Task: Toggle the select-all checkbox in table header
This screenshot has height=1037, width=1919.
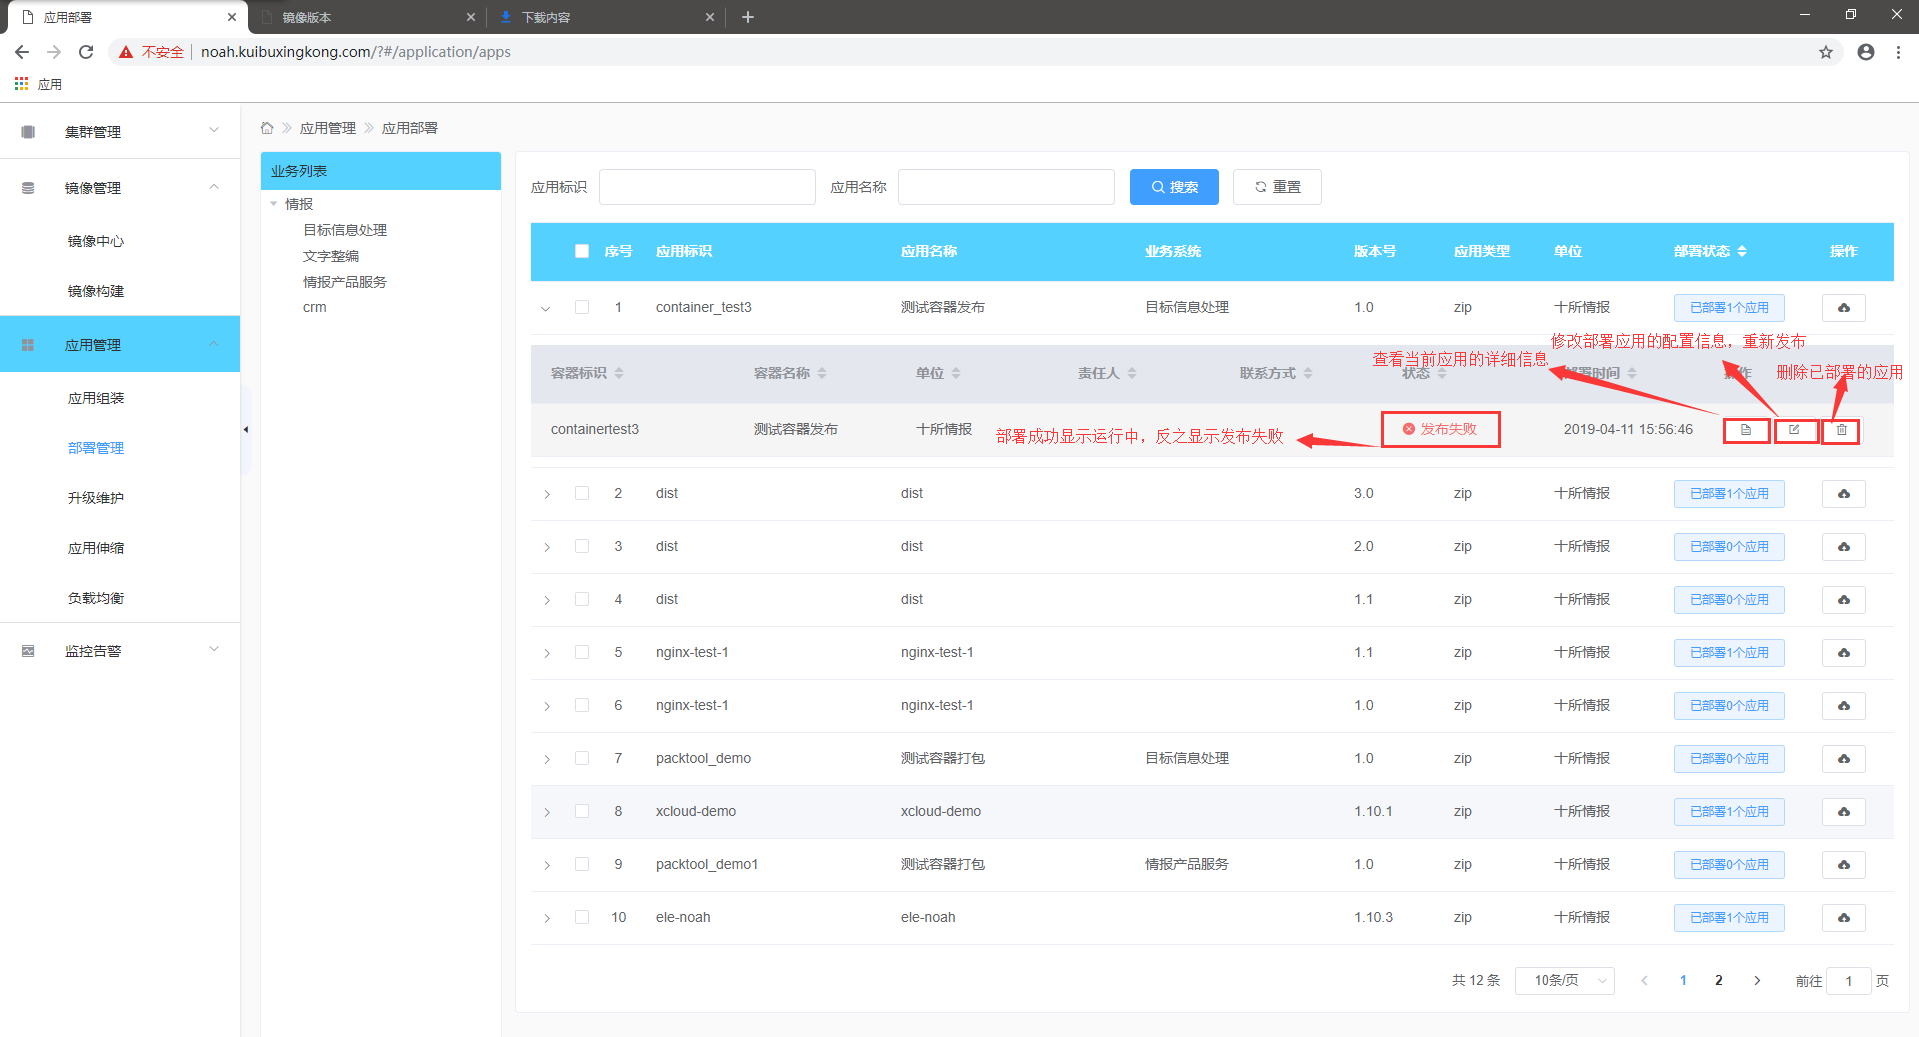Action: tap(582, 251)
